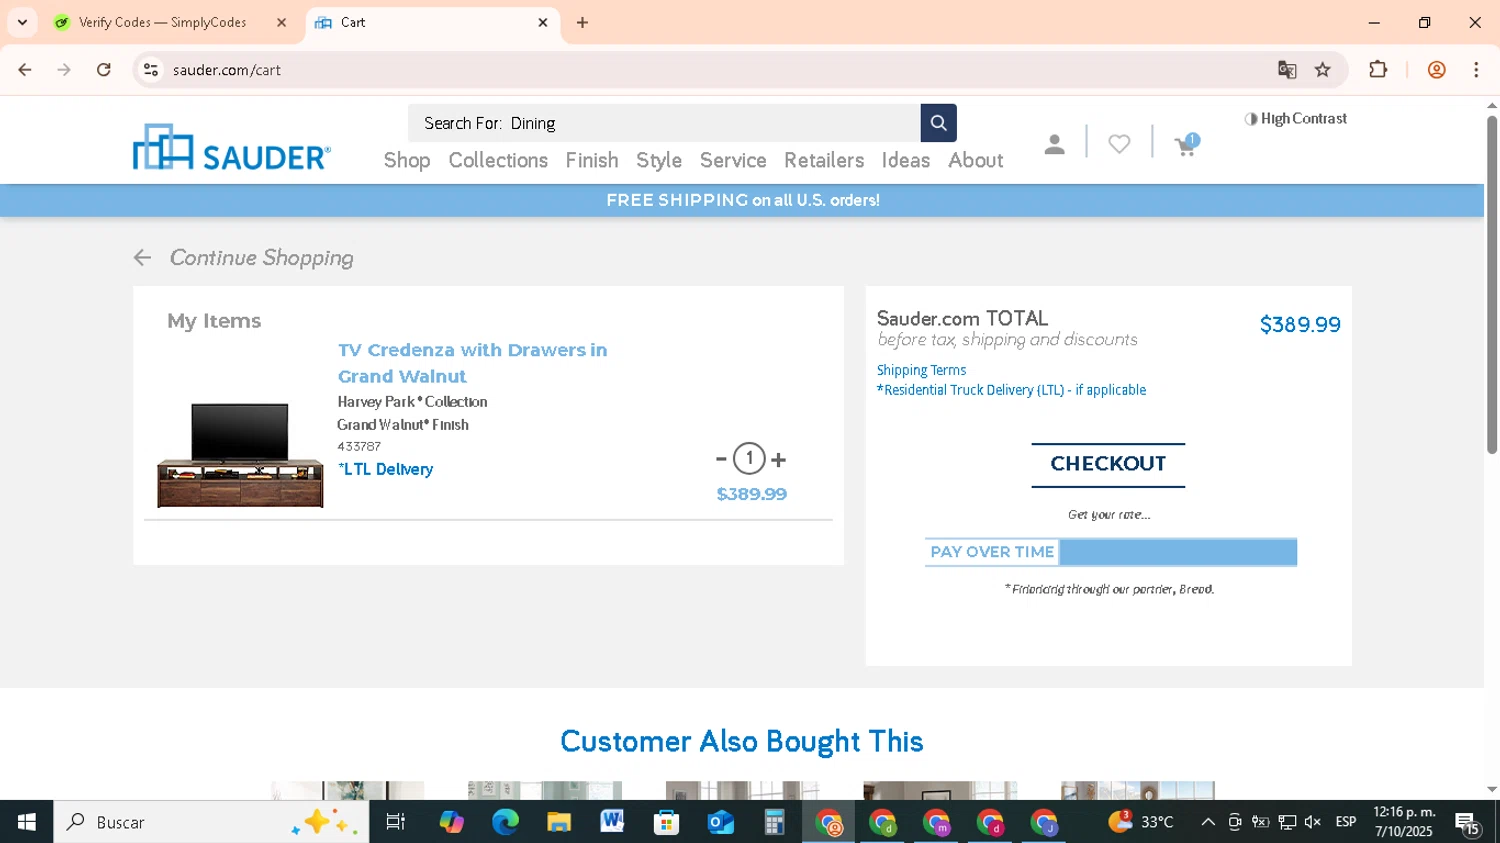
Task: Open the Shipping Terms link
Action: (x=921, y=370)
